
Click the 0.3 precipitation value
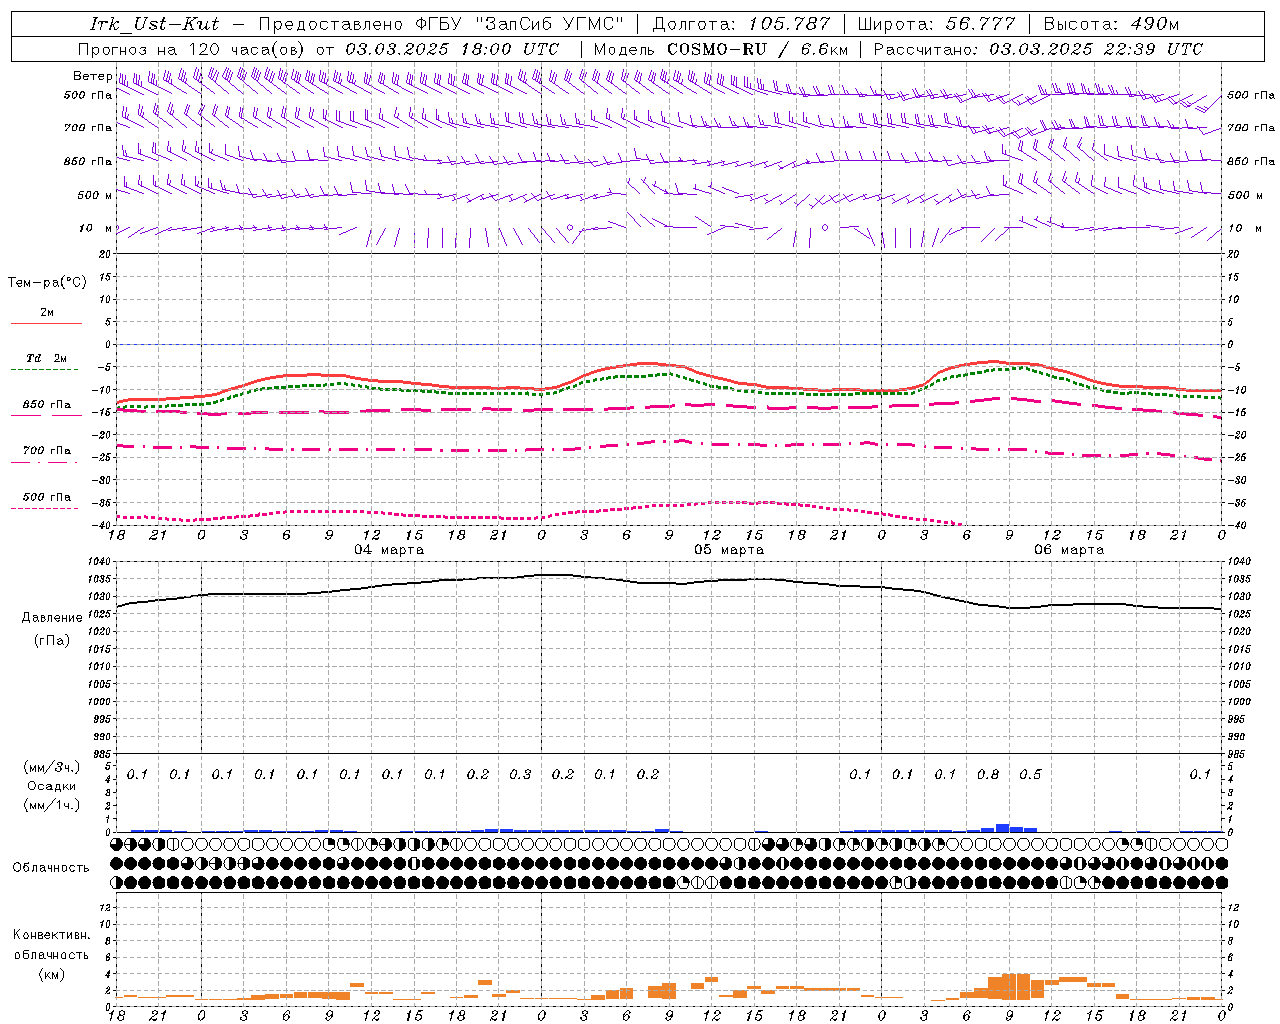click(x=520, y=774)
